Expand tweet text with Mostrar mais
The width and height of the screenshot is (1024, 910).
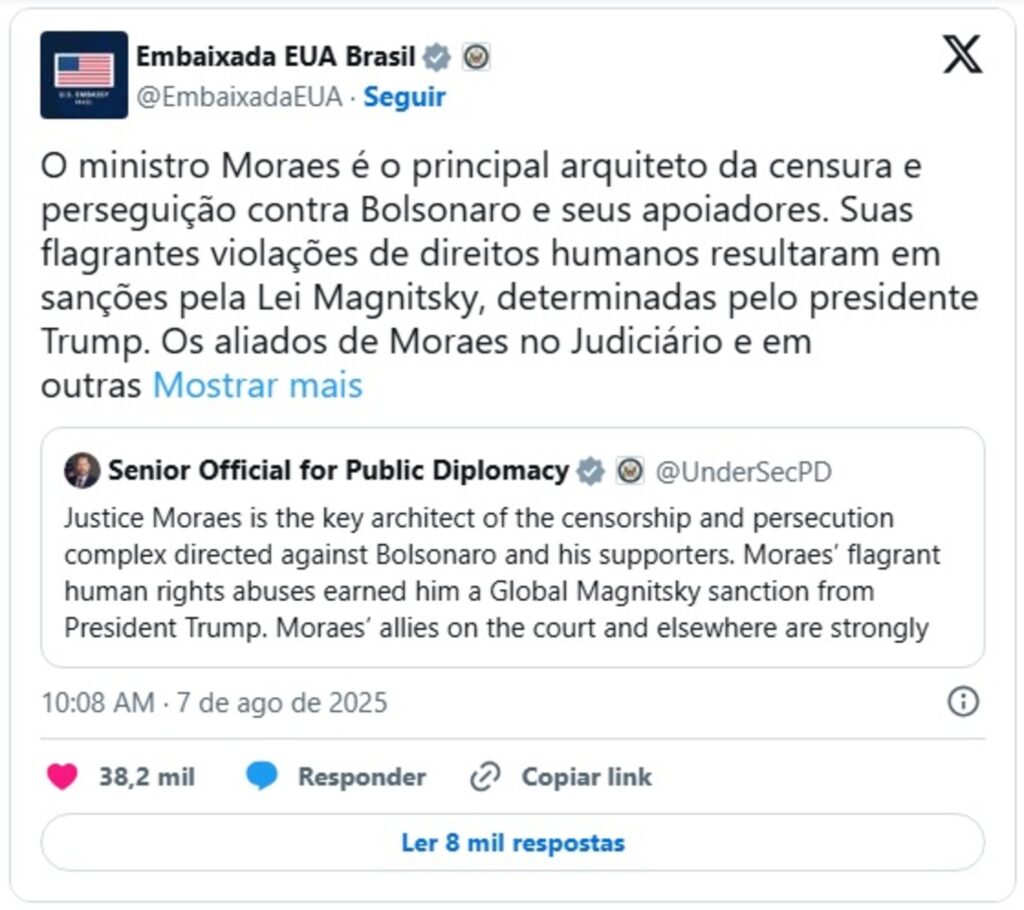pyautogui.click(x=257, y=385)
